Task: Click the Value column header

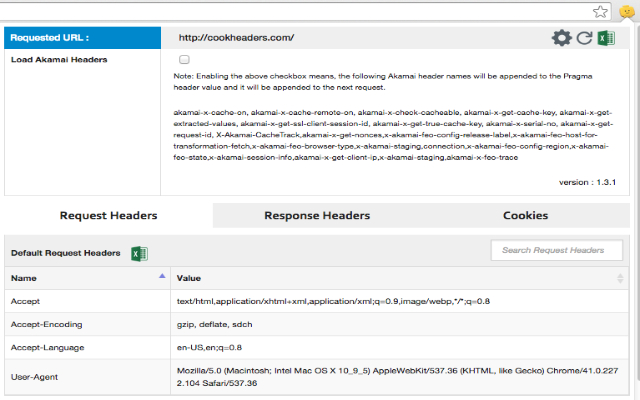Action: tap(400, 278)
